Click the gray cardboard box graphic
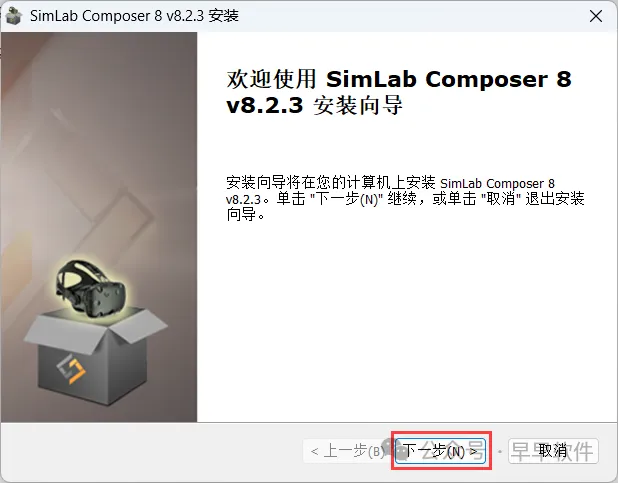 click(95, 355)
